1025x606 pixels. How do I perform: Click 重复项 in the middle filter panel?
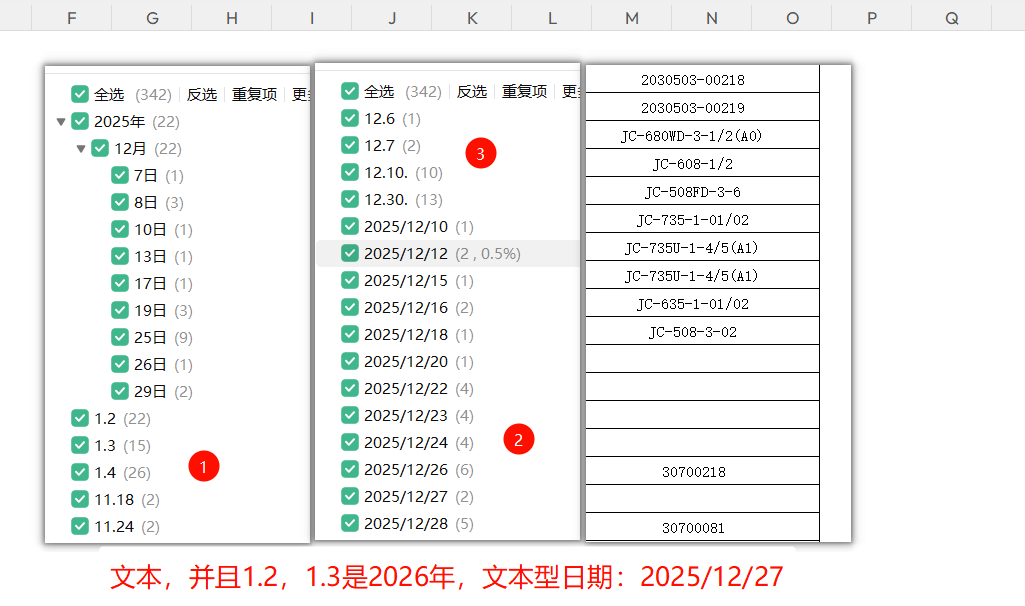524,92
